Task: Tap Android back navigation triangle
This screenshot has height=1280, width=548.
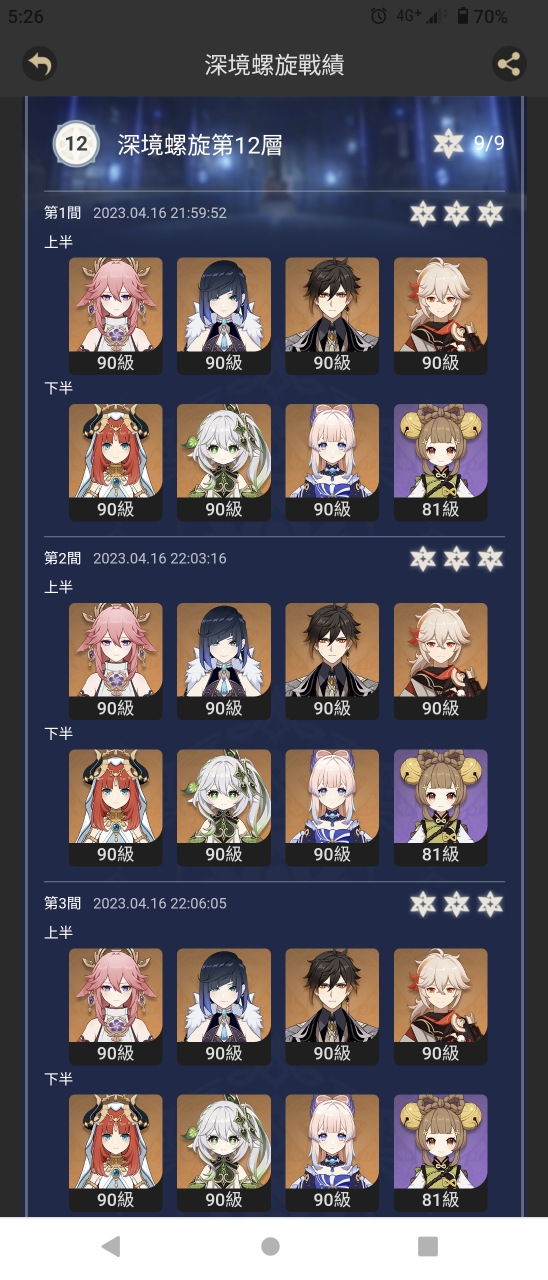Action: coord(111,1246)
